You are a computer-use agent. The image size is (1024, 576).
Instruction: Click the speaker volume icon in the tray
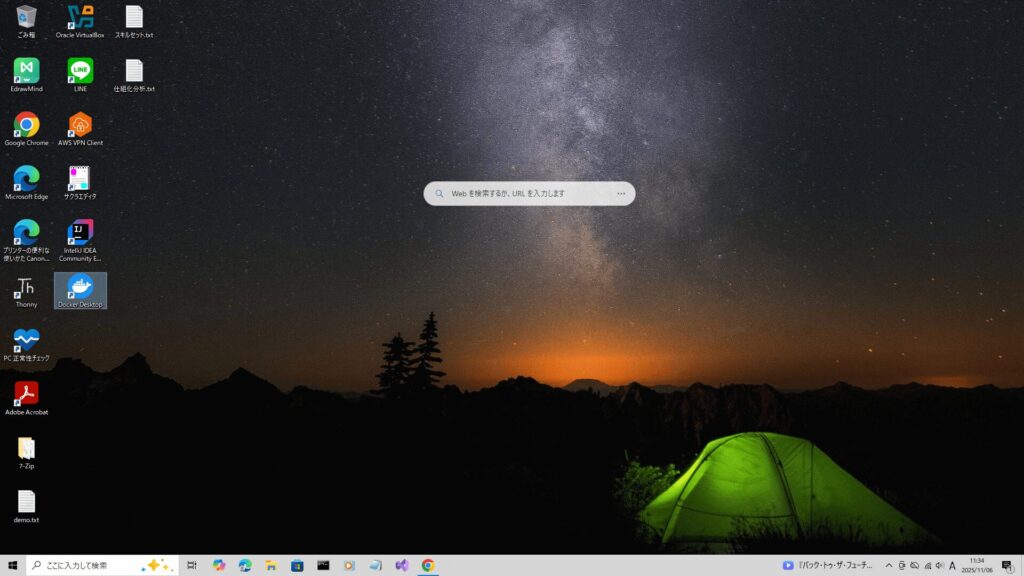[938, 566]
